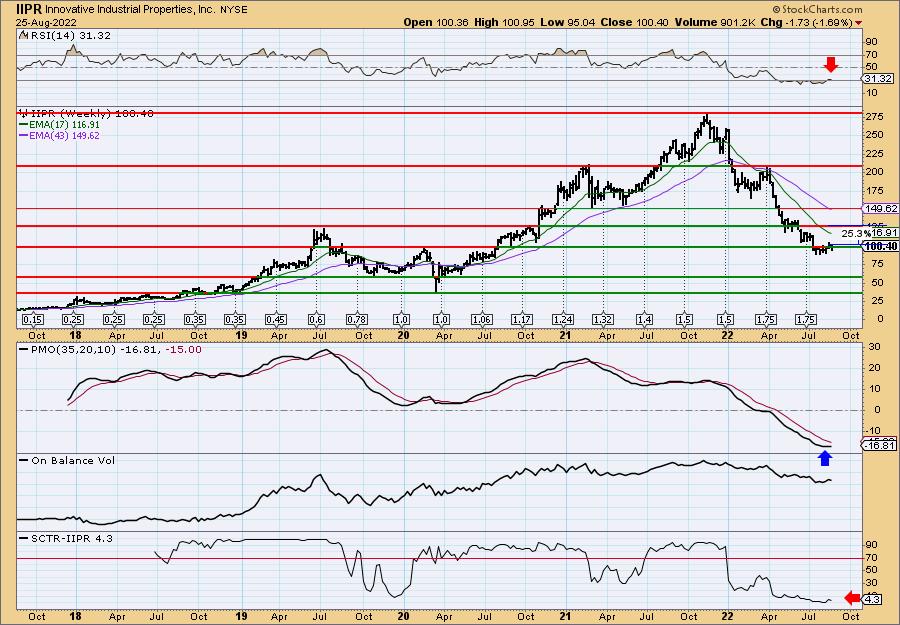This screenshot has width=900, height=625.
Task: Click the company name Innovative Industrial Properties, Inc.
Action: coord(131,10)
